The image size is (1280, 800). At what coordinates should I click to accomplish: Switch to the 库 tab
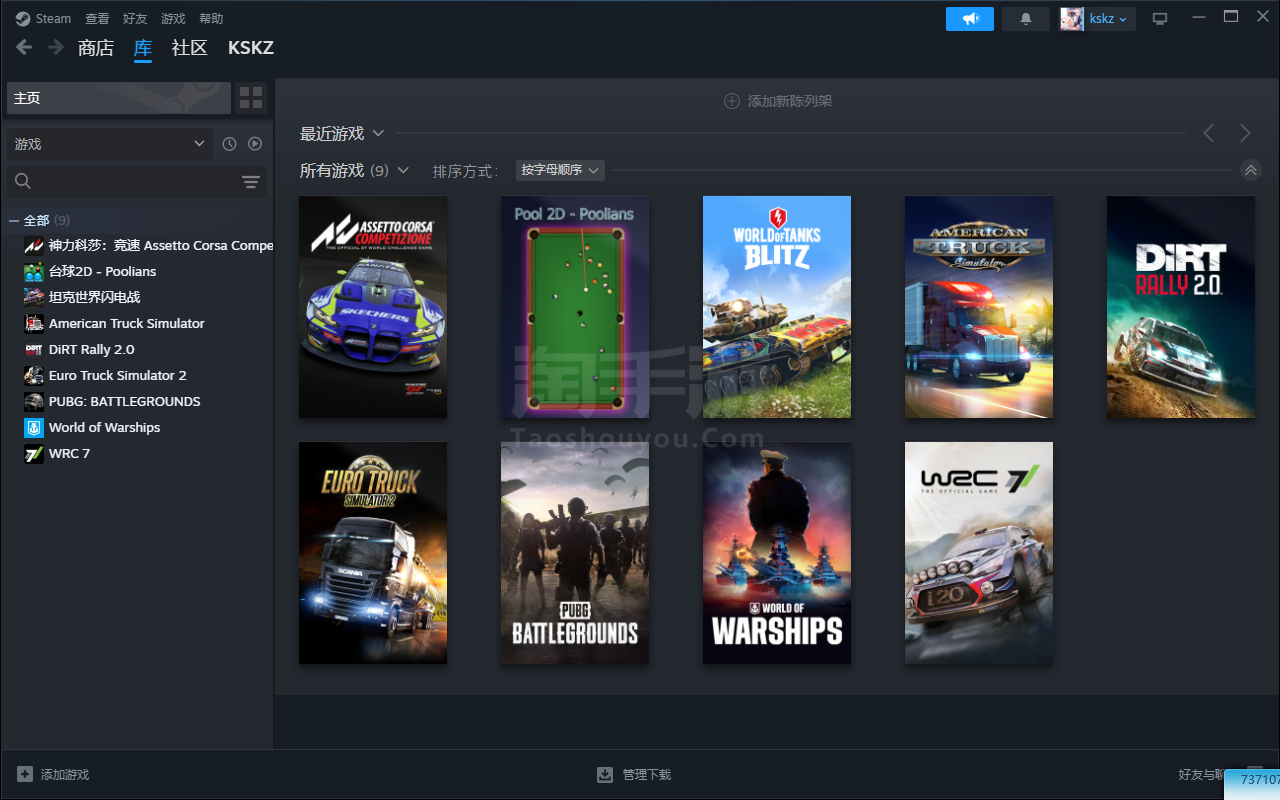[x=143, y=48]
